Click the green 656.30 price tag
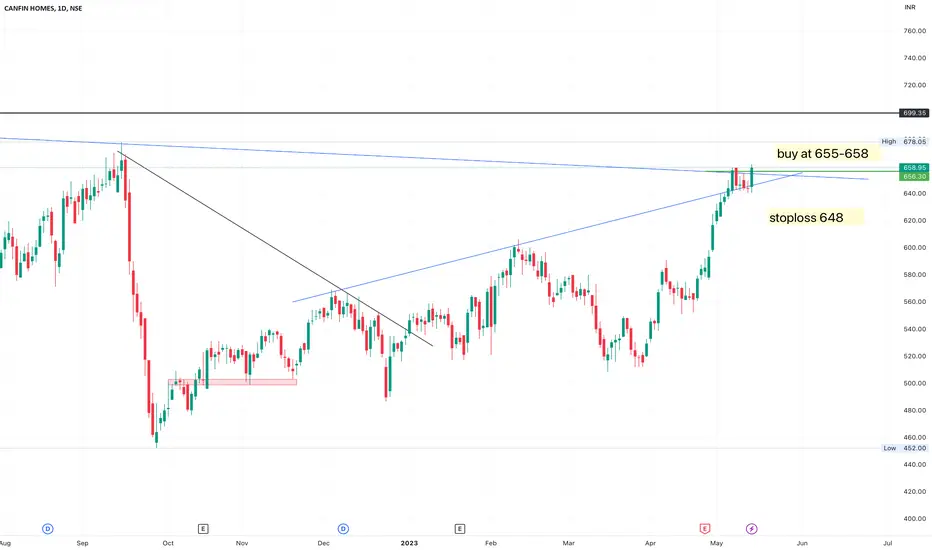This screenshot has height=550, width=932. [914, 177]
